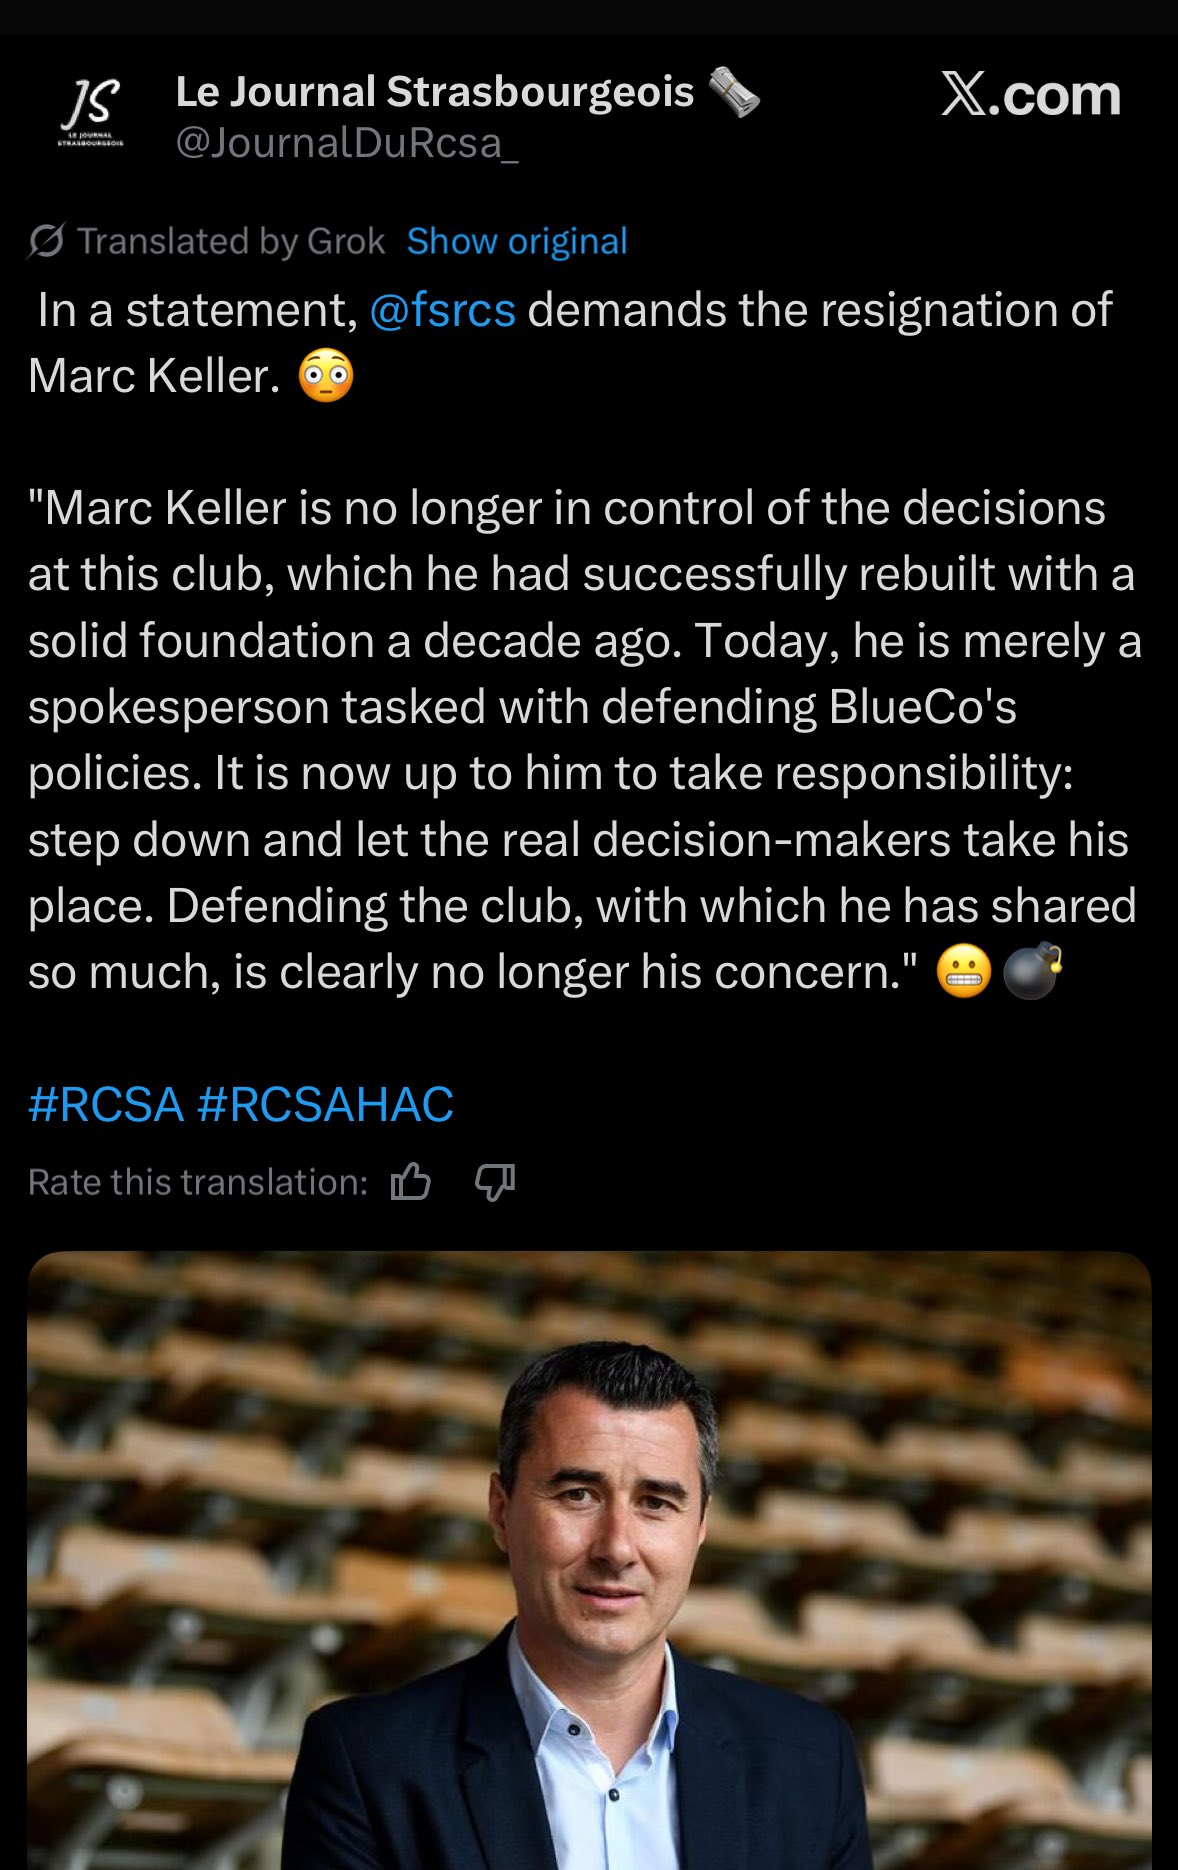Open the #RCSAHAC hashtag
Viewport: 1178px width, 1870px height.
326,1105
